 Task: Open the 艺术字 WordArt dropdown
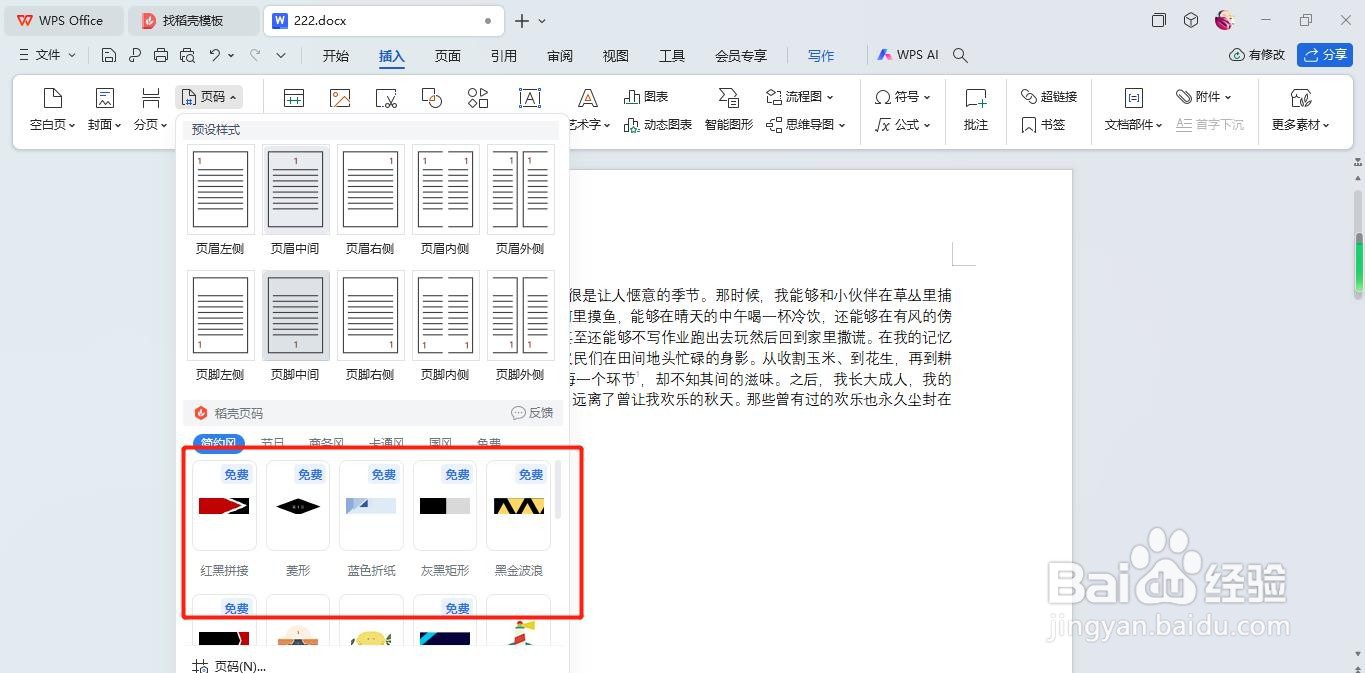(x=587, y=124)
